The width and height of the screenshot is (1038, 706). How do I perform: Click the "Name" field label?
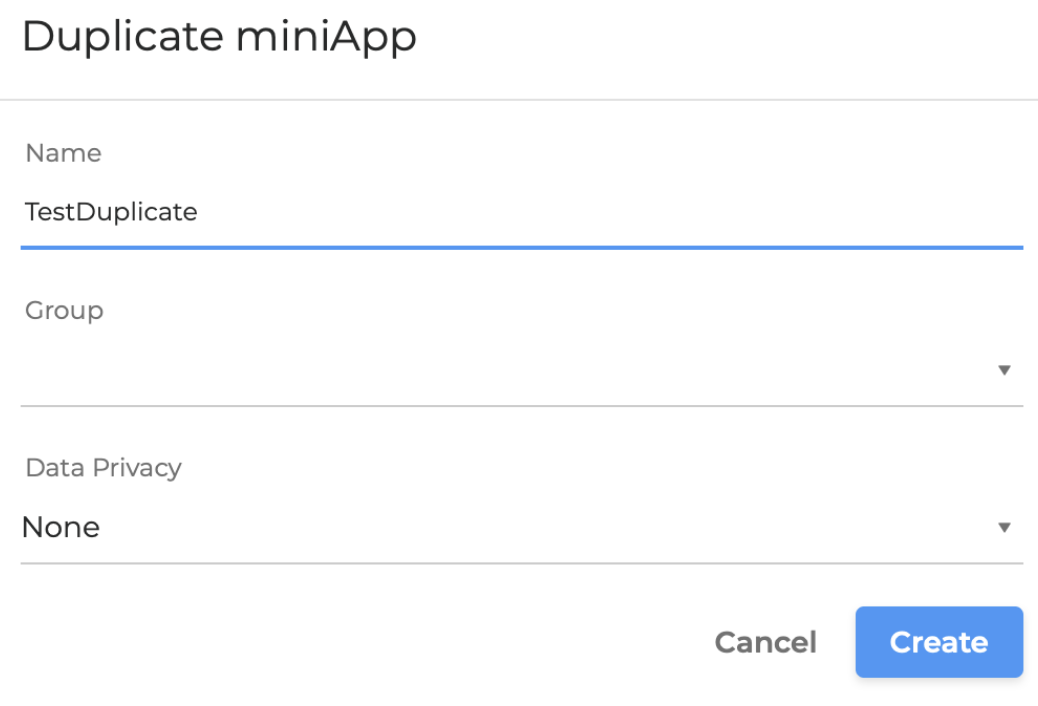tap(63, 153)
